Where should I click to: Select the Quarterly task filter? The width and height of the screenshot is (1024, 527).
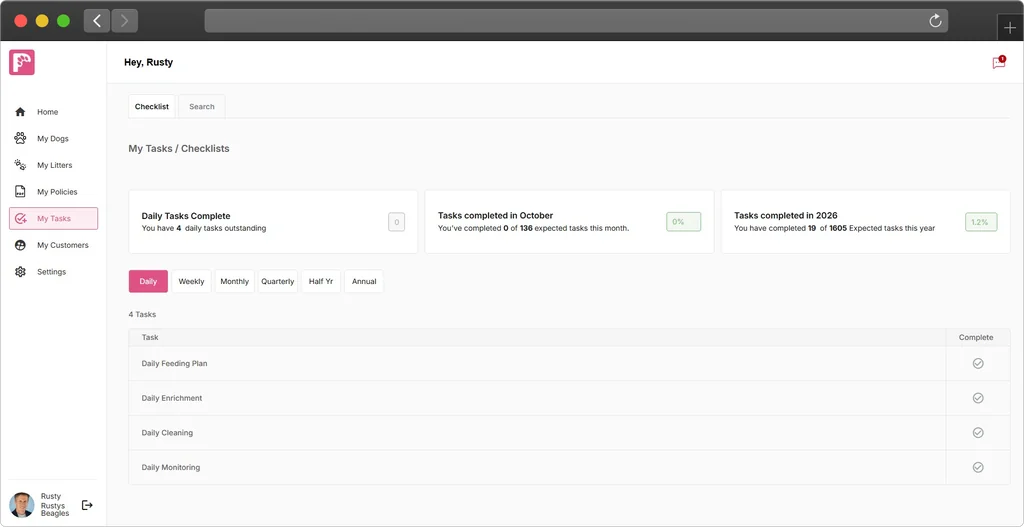point(278,281)
